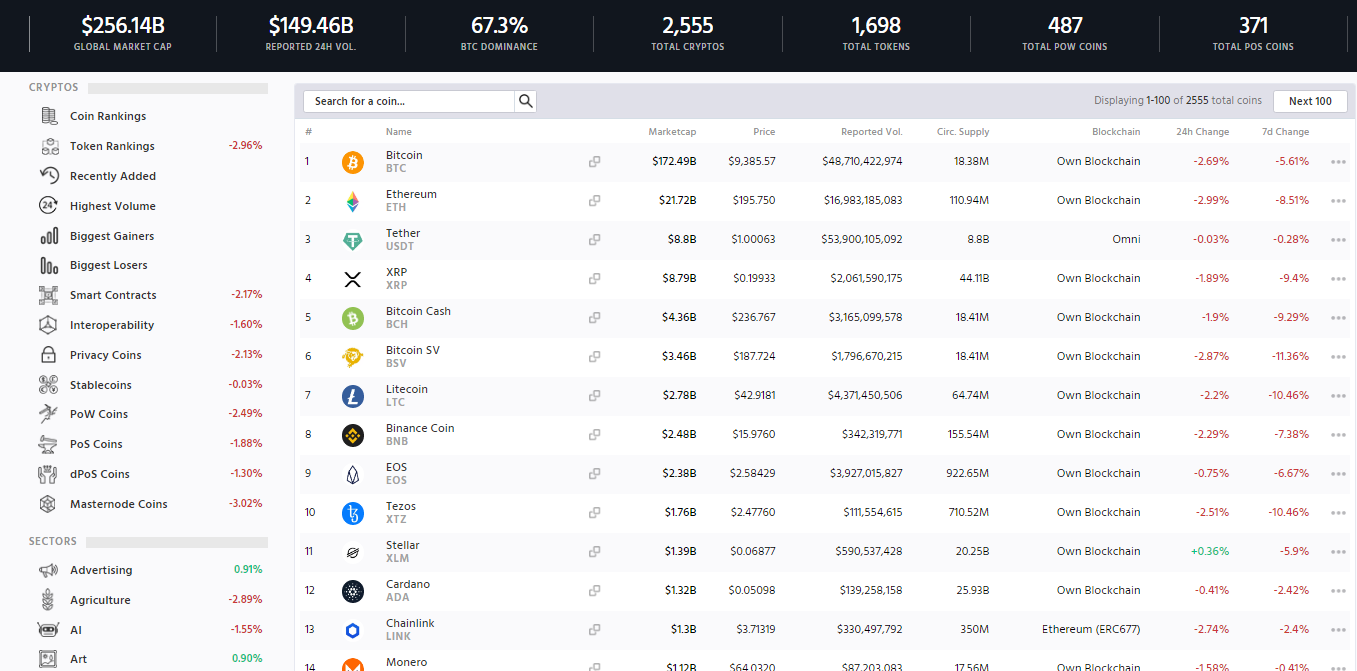The image size is (1357, 671).
Task: Click inside the coin search field
Action: (410, 101)
